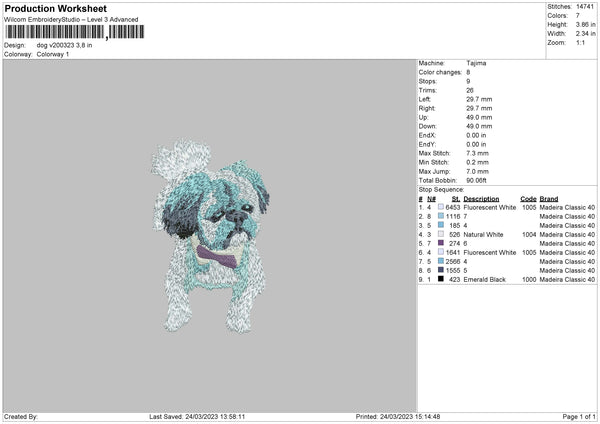Click the Left value 29.7 mm
This screenshot has height=424, width=600.
pos(479,99)
